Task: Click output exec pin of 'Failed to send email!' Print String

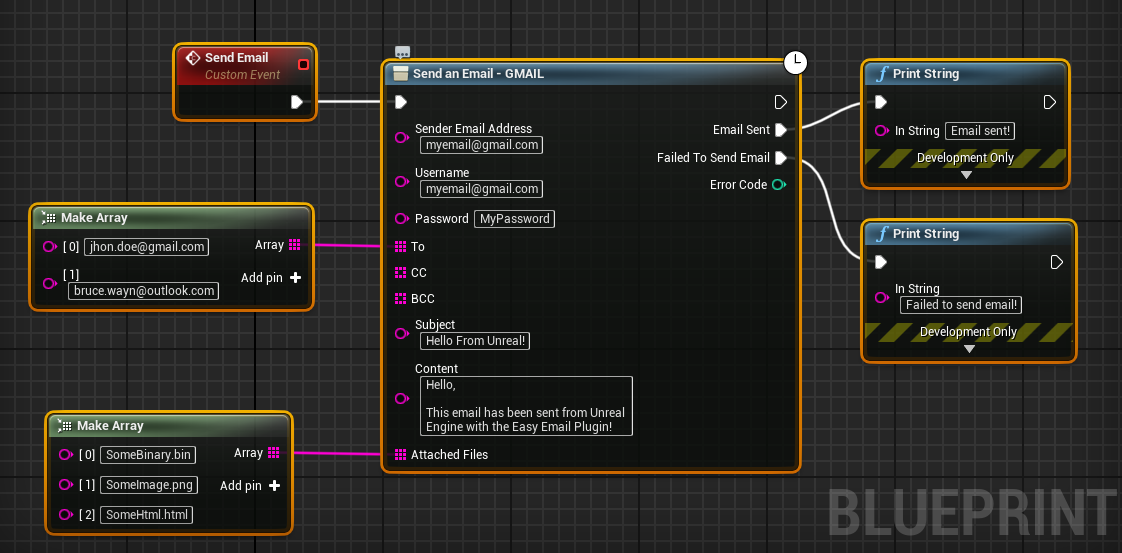Action: [1057, 262]
